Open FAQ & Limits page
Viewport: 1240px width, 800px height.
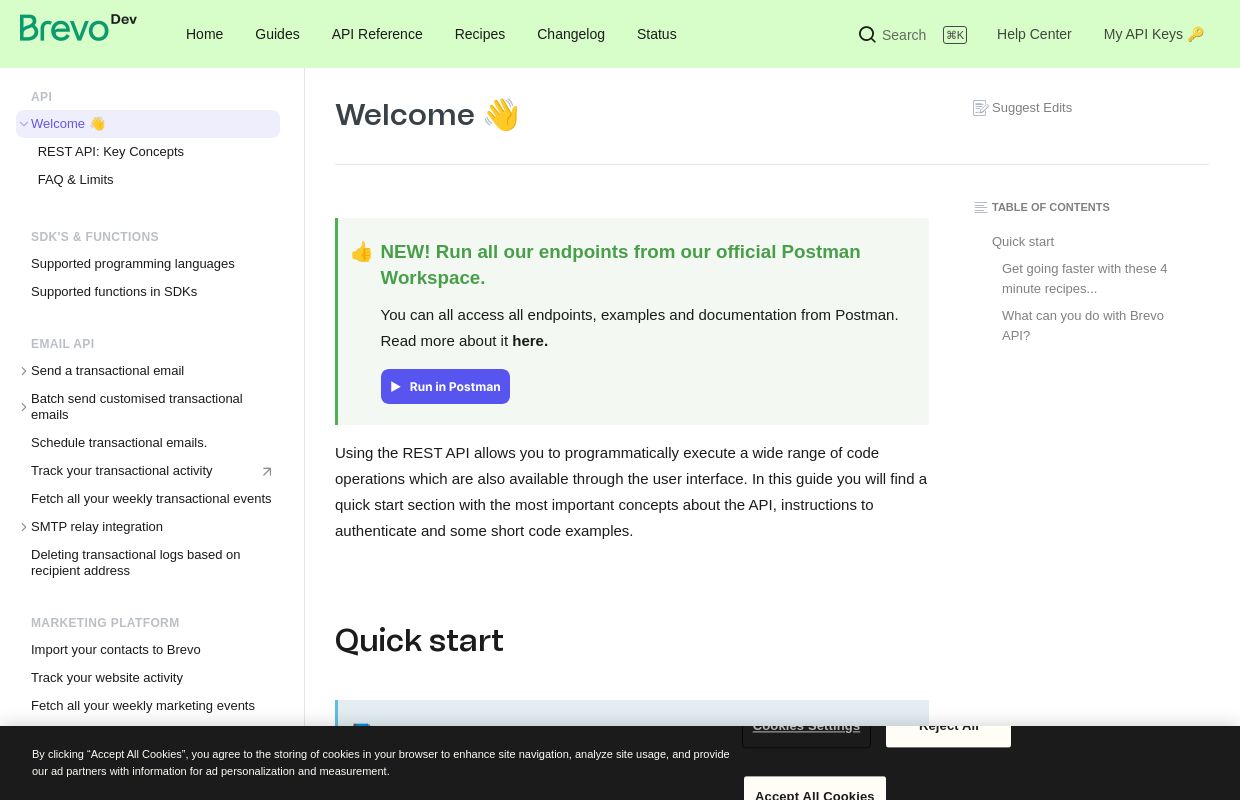(x=76, y=180)
